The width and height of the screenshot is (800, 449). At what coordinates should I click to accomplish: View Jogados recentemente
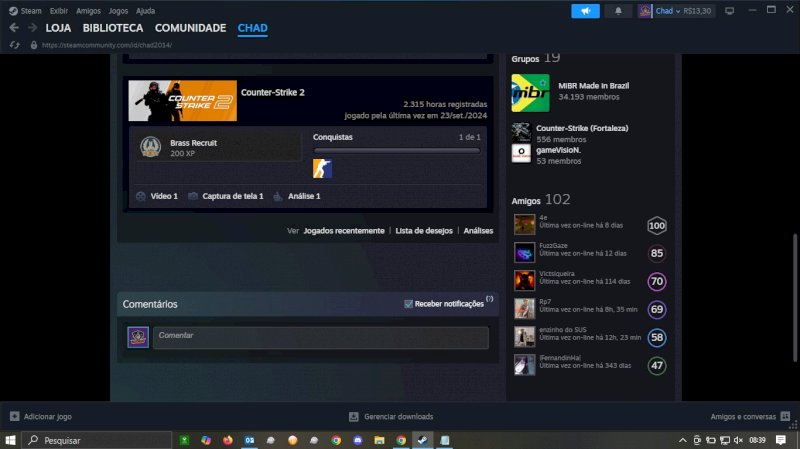click(344, 231)
